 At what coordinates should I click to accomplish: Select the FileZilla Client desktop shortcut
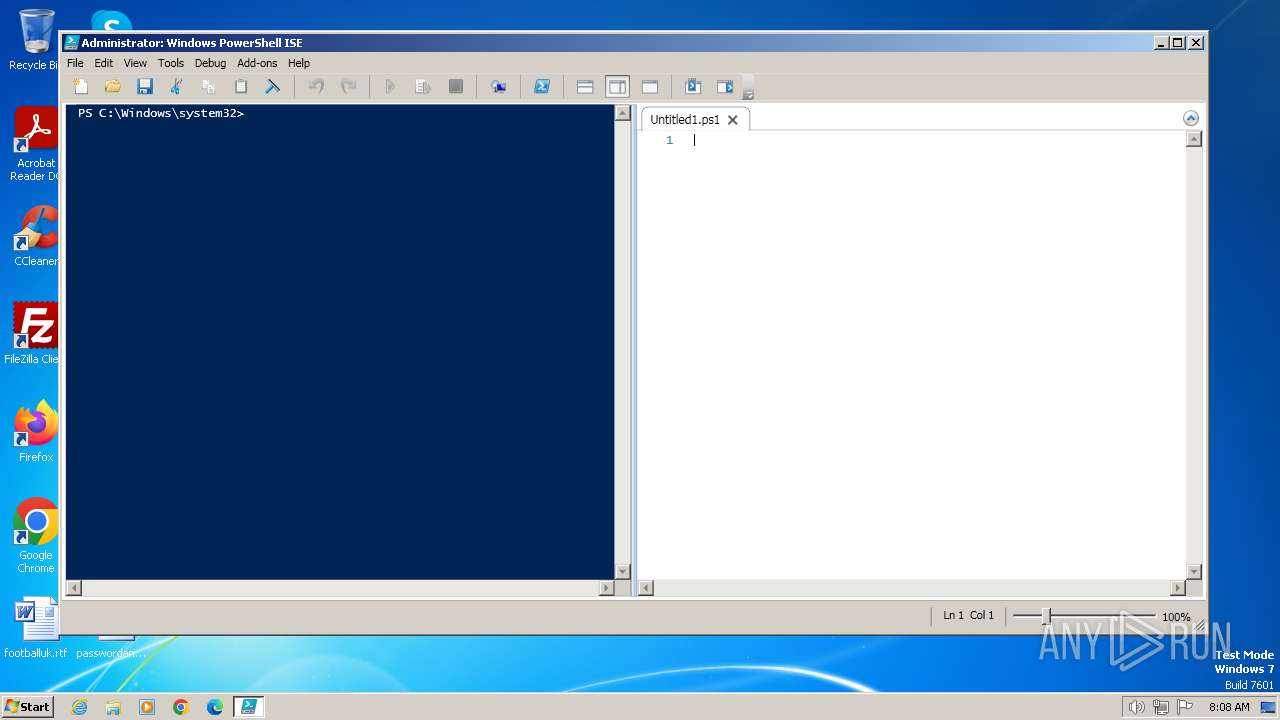[31, 334]
